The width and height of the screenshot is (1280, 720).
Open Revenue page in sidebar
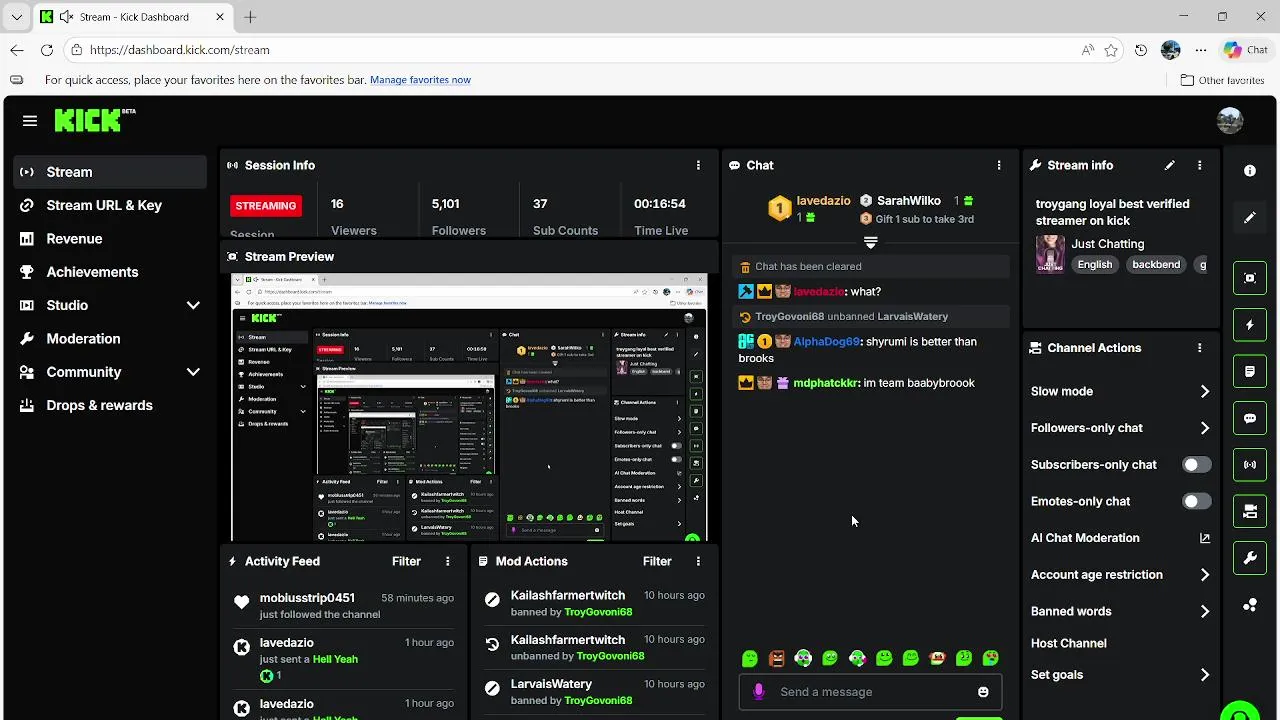coord(110,239)
